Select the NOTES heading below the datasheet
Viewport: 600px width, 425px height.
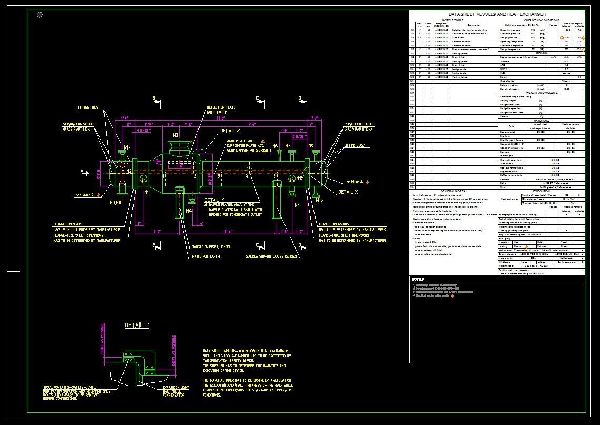(x=418, y=278)
